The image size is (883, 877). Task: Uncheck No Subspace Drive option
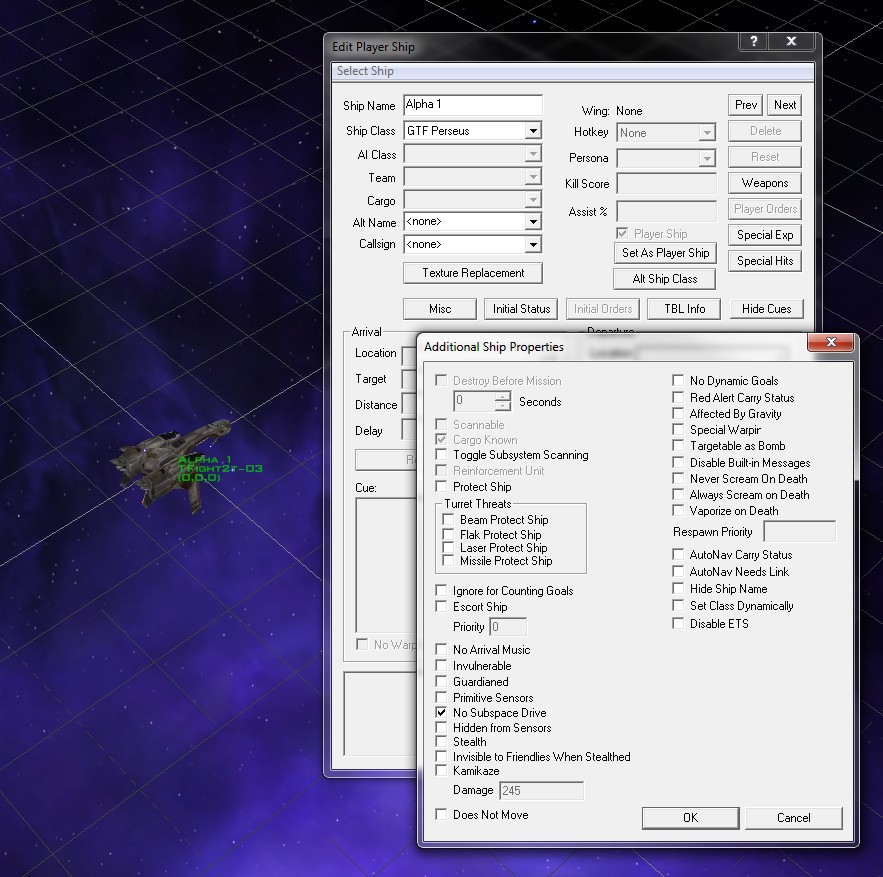pyautogui.click(x=442, y=713)
